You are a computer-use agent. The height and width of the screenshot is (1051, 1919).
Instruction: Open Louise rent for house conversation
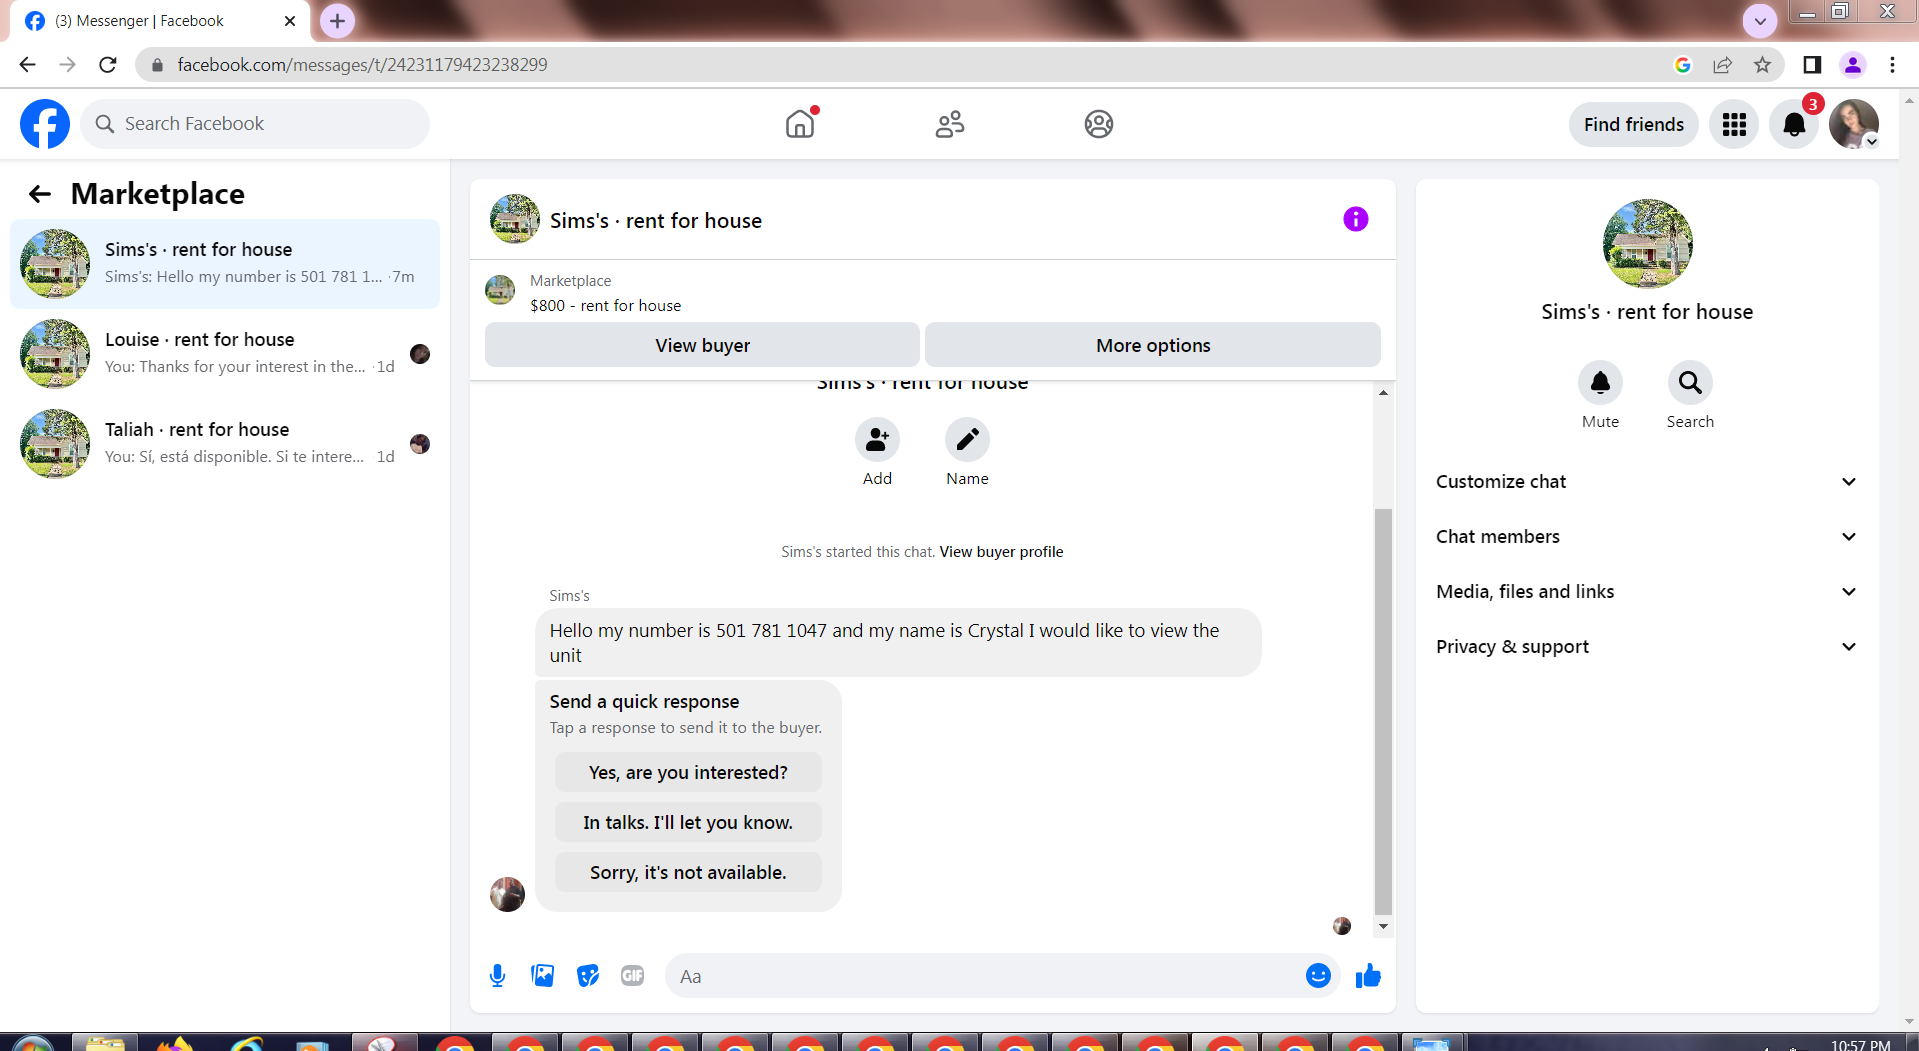(225, 354)
